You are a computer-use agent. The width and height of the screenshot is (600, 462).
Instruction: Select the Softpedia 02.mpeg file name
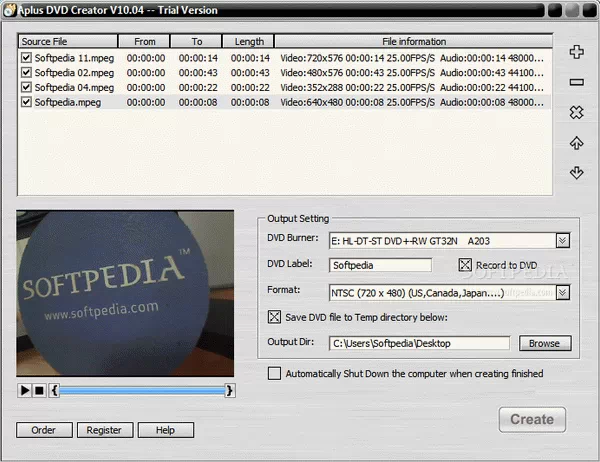coord(74,72)
